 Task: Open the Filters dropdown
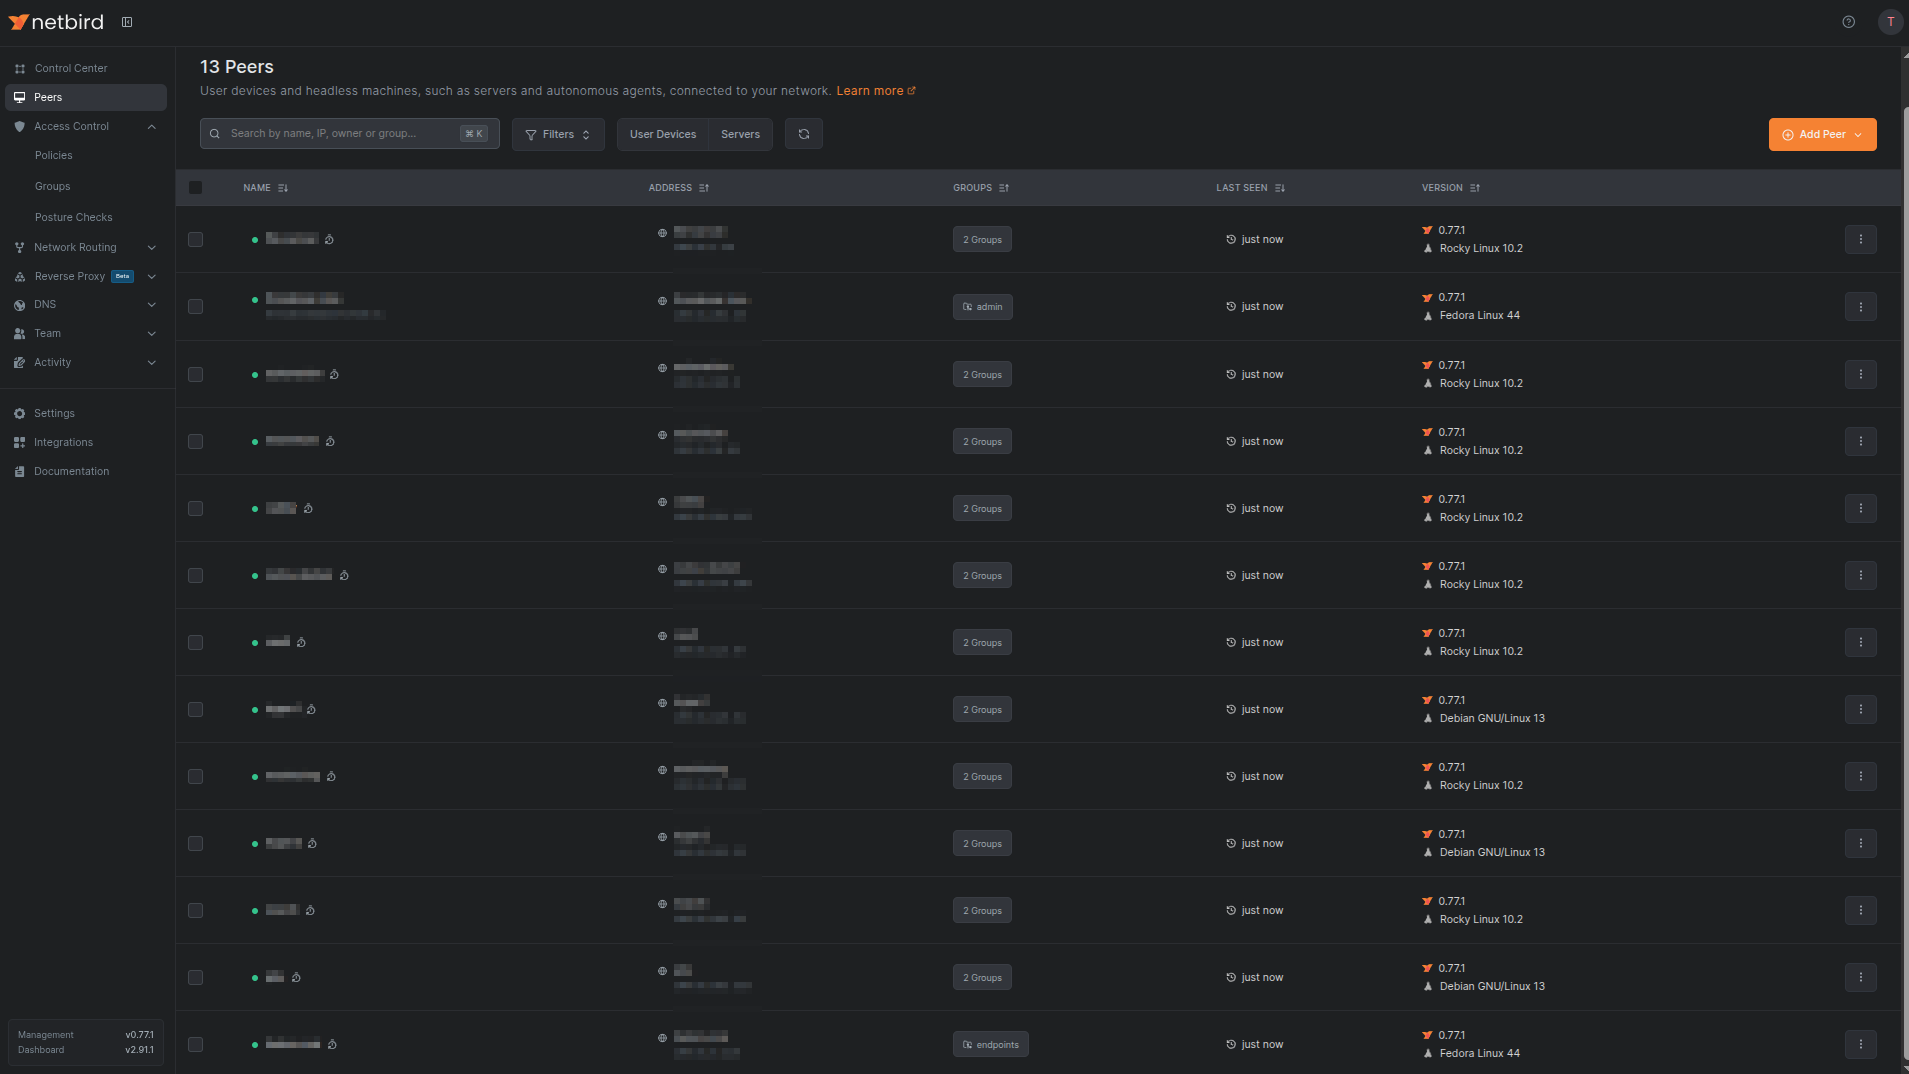pyautogui.click(x=558, y=134)
